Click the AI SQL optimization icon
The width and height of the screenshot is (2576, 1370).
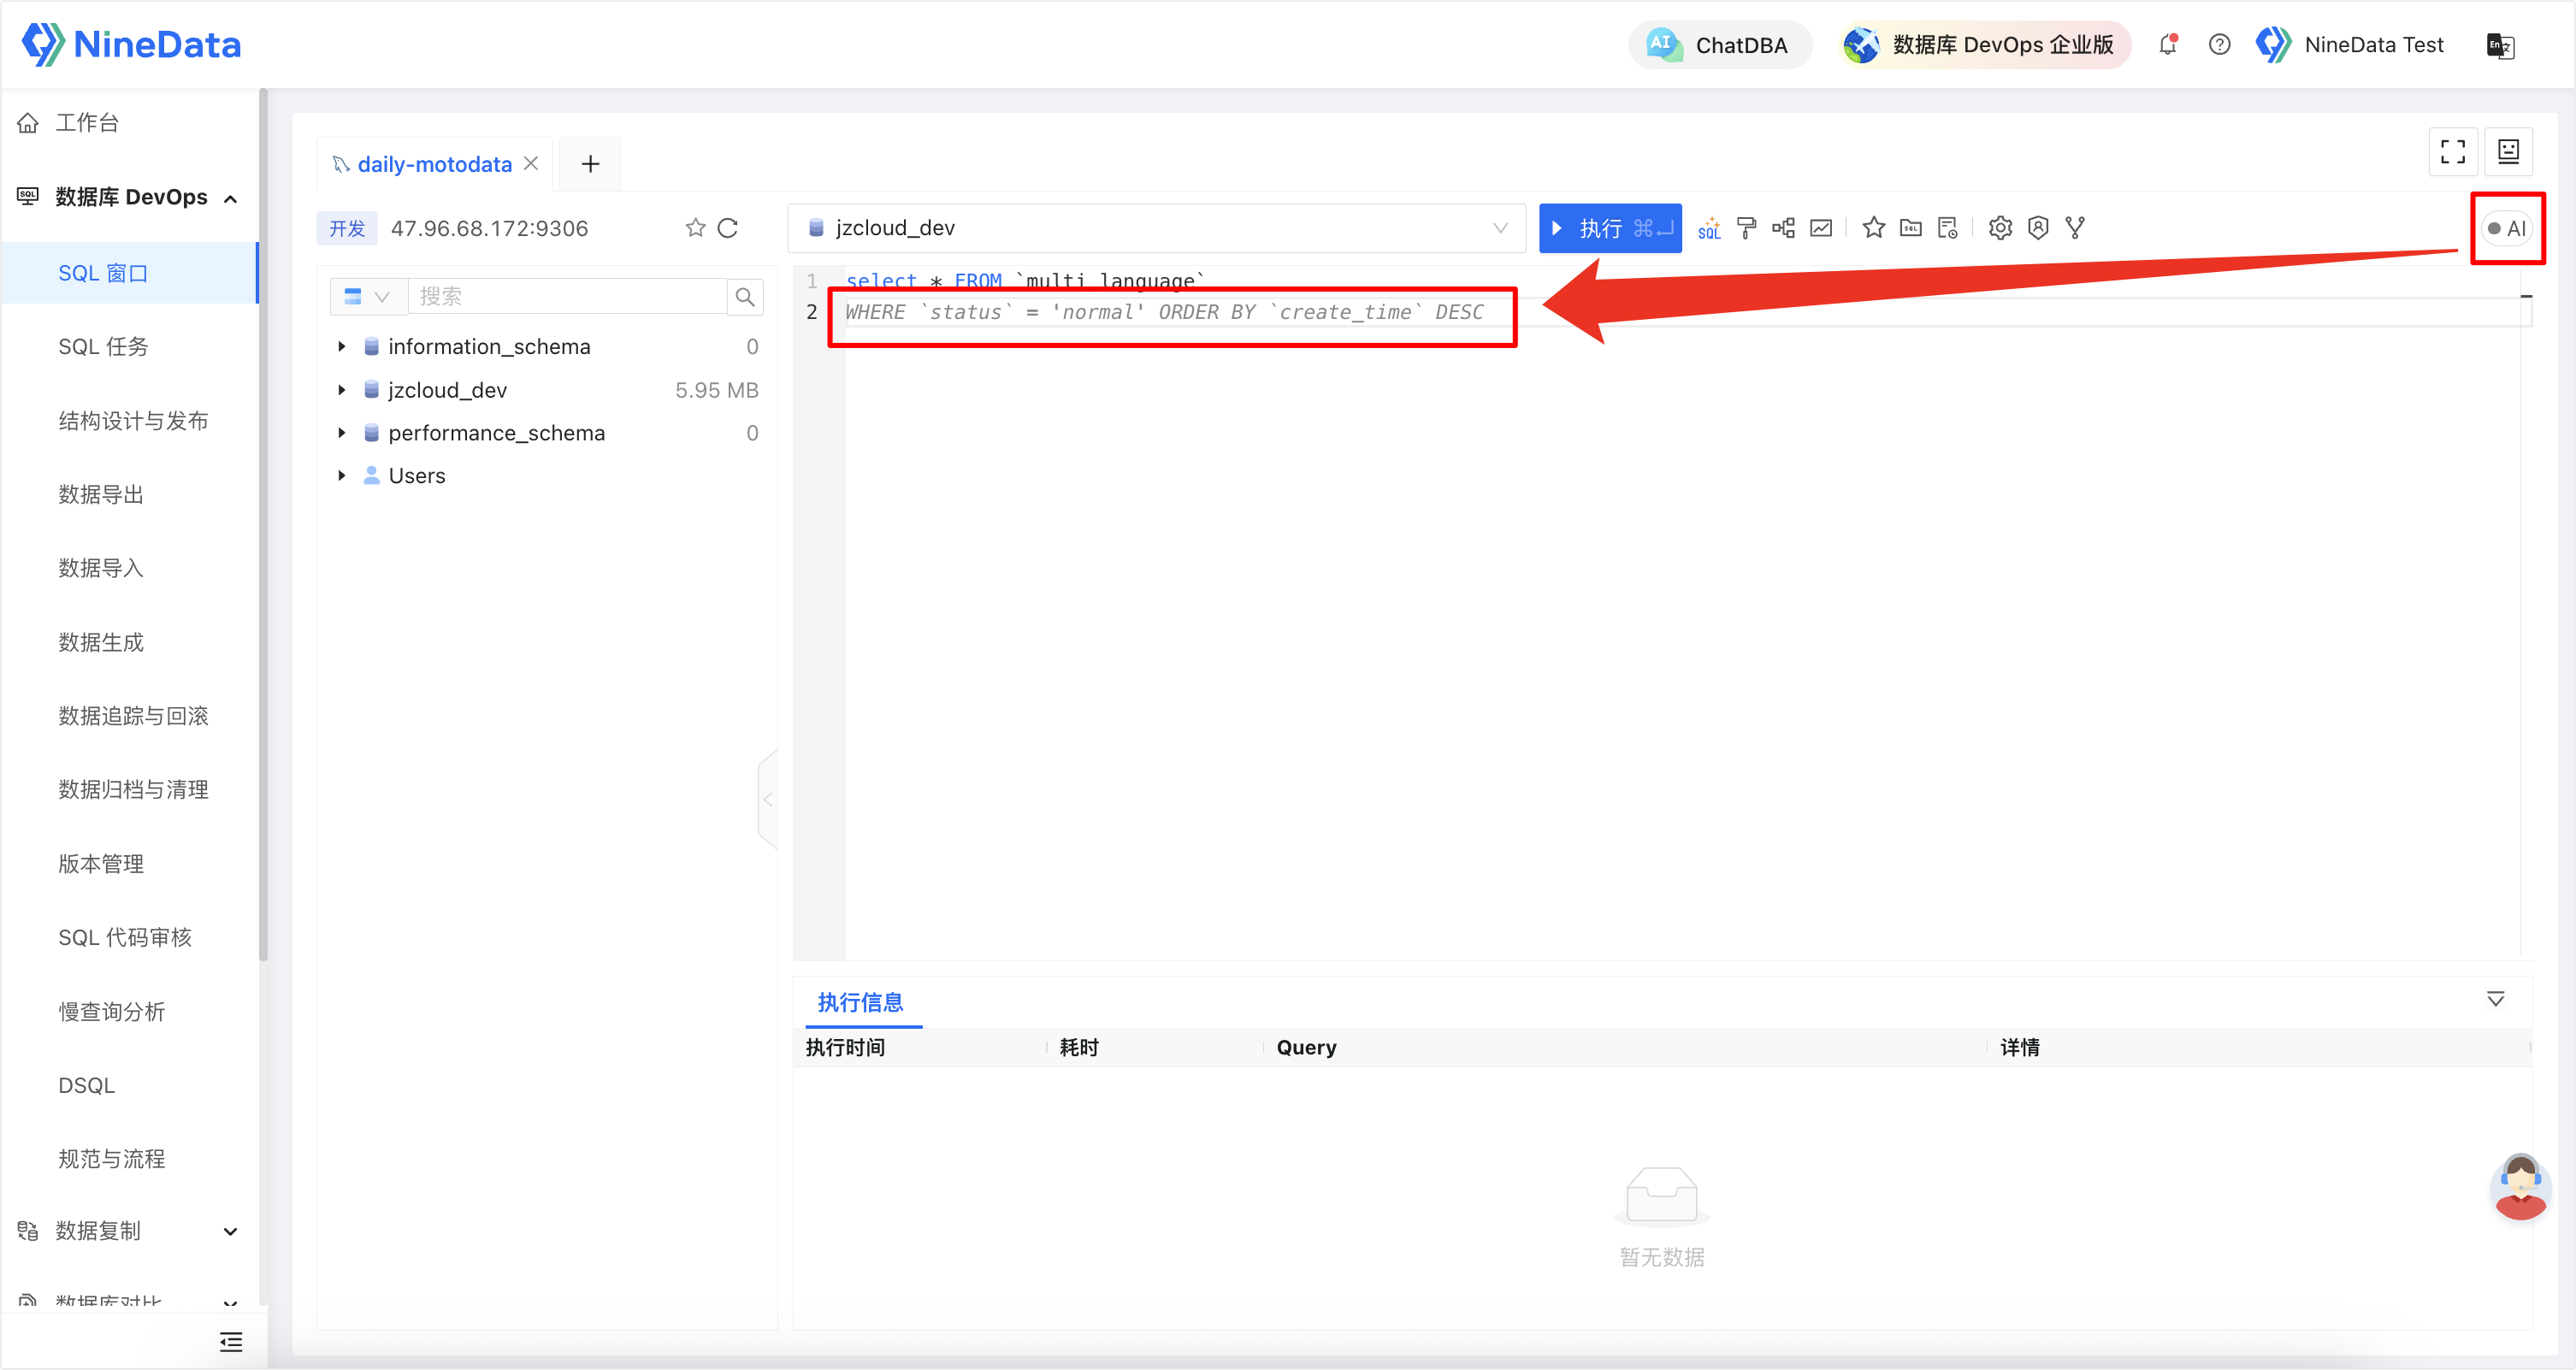(x=1709, y=228)
